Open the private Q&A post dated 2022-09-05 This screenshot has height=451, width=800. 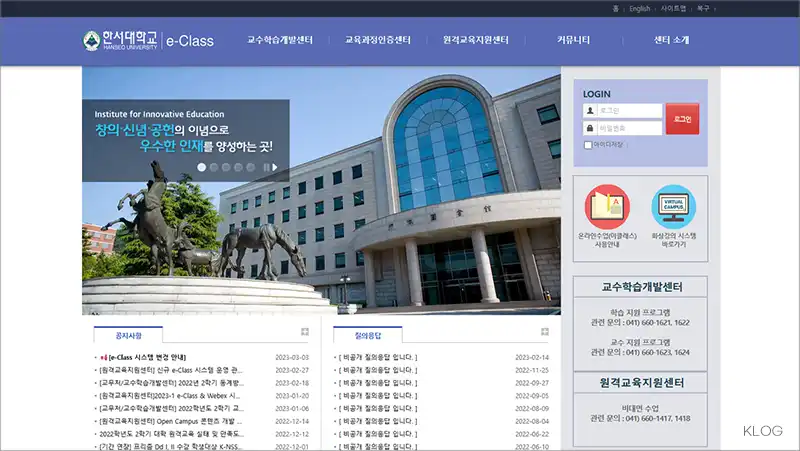coord(378,395)
